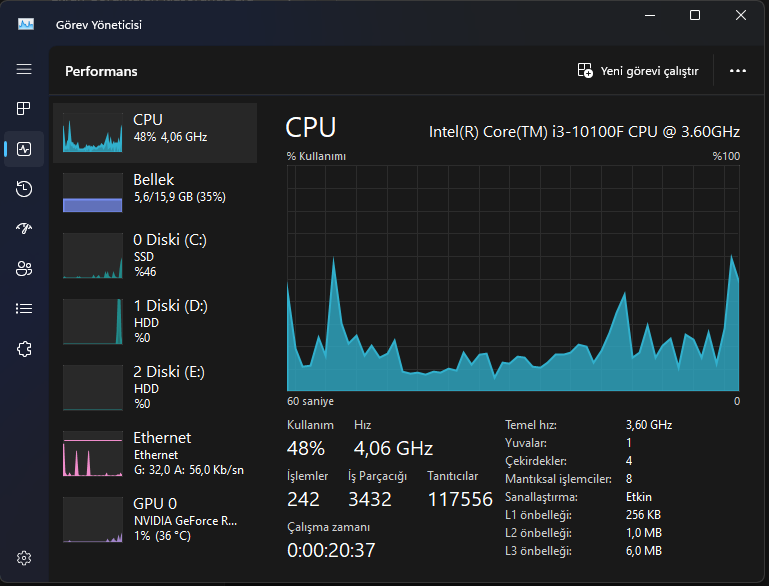Click the Task Manager app icon in title bar
Image resolution: width=769 pixels, height=586 pixels.
26,23
